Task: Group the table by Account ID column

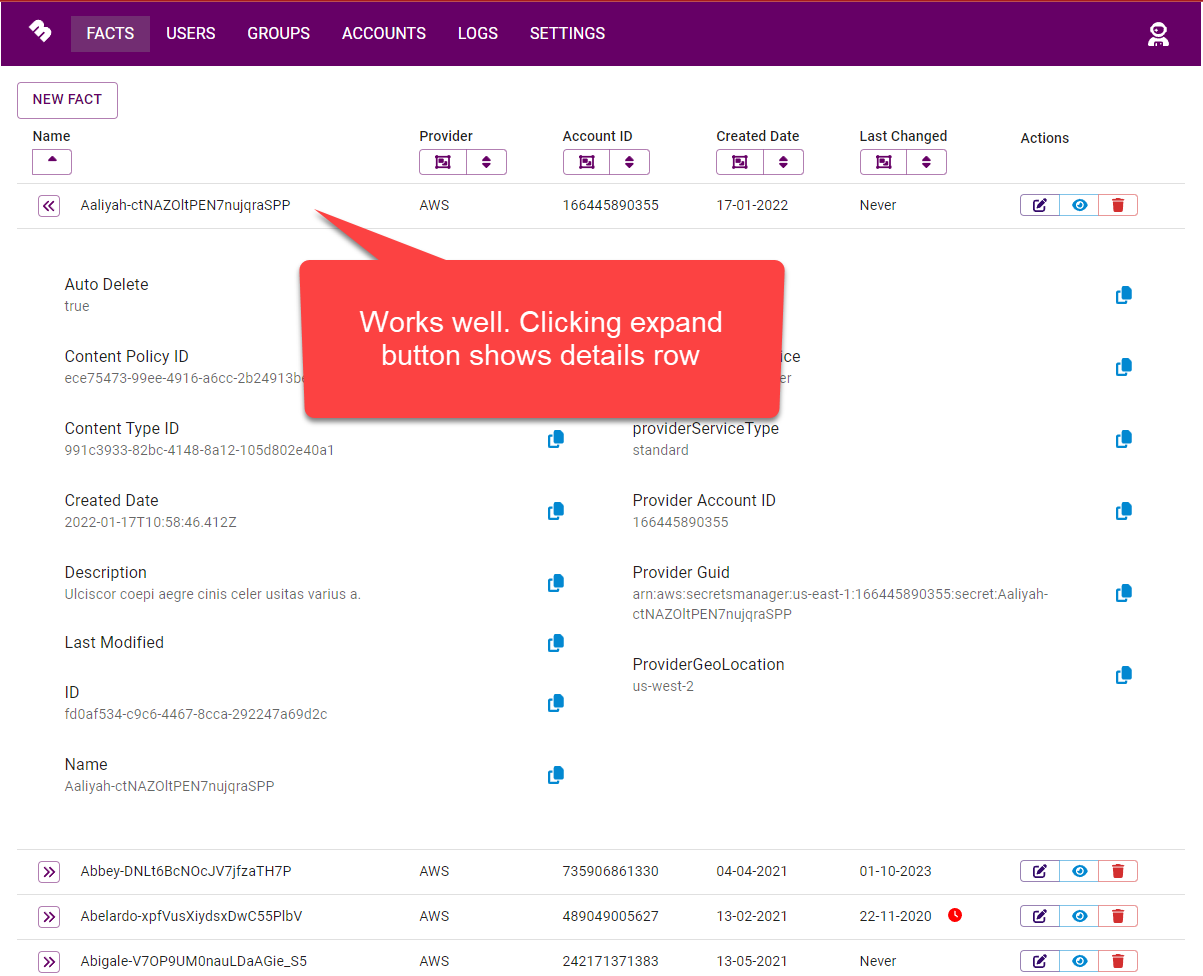Action: pos(586,162)
